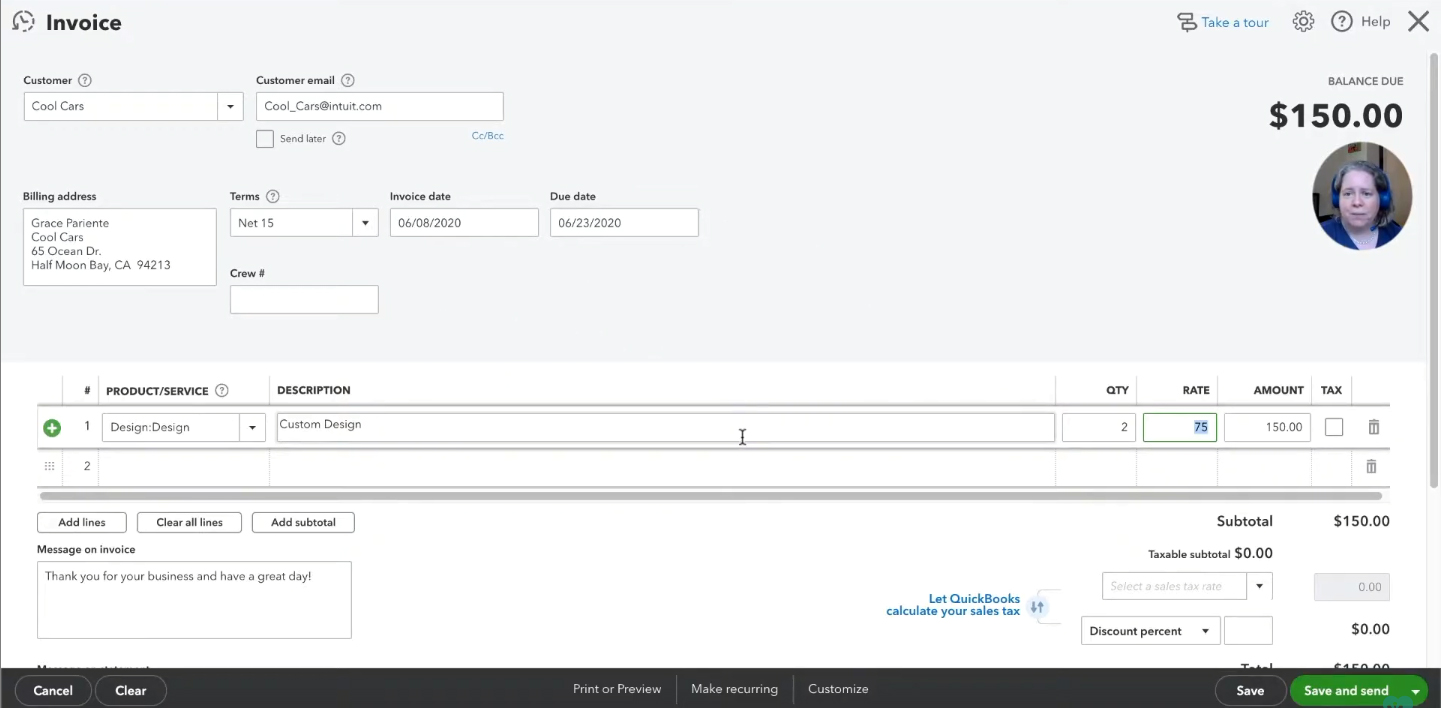The width and height of the screenshot is (1441, 708).
Task: Click the green Save and send button
Action: (x=1346, y=691)
